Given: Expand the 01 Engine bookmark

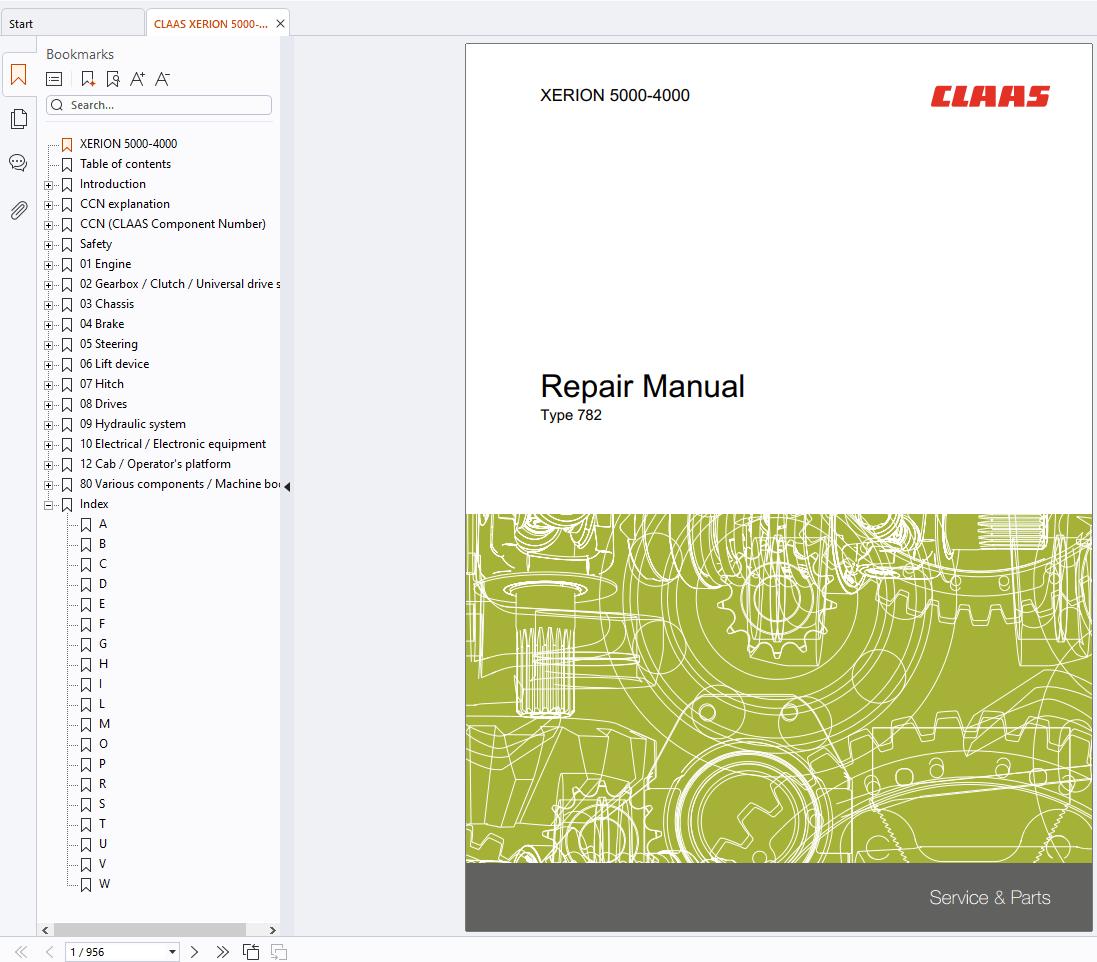Looking at the screenshot, I should (48, 265).
